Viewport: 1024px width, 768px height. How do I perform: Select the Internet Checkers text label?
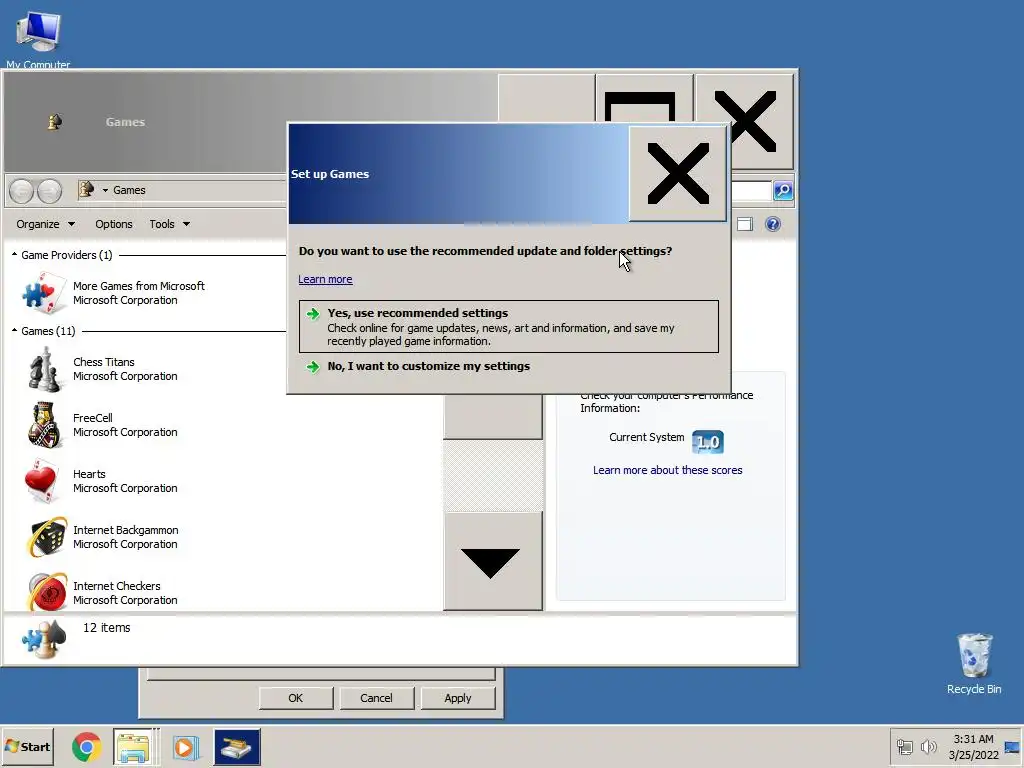[116, 586]
